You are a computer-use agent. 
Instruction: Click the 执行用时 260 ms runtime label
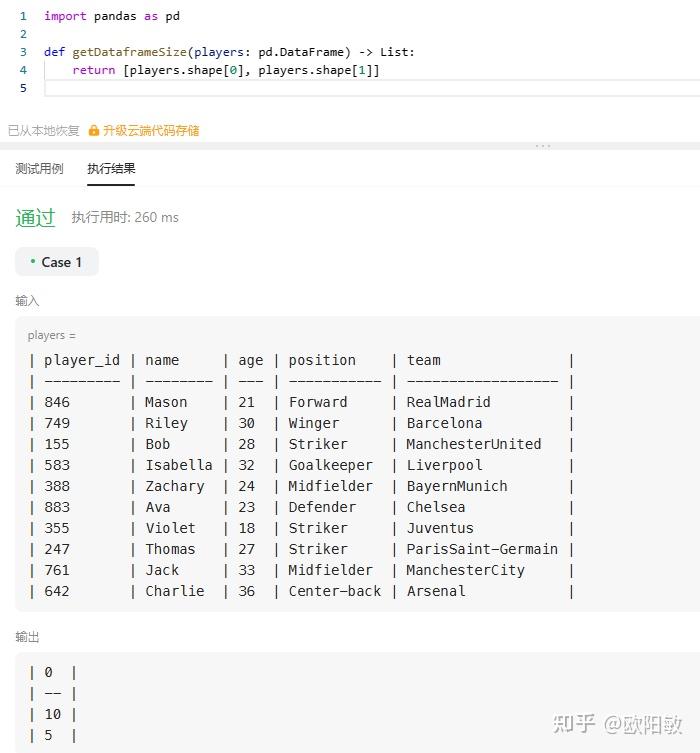125,218
